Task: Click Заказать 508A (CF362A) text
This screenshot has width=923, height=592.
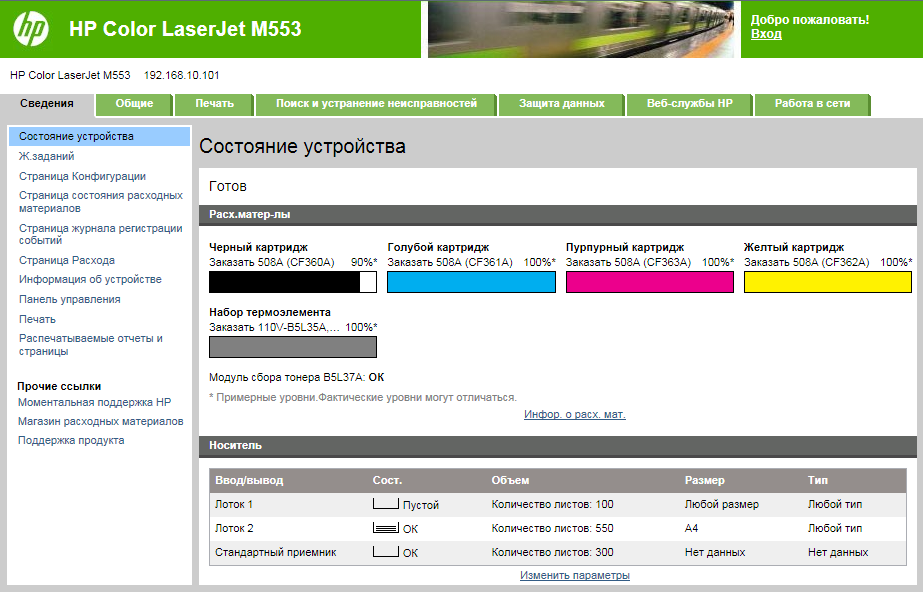Action: pos(806,262)
